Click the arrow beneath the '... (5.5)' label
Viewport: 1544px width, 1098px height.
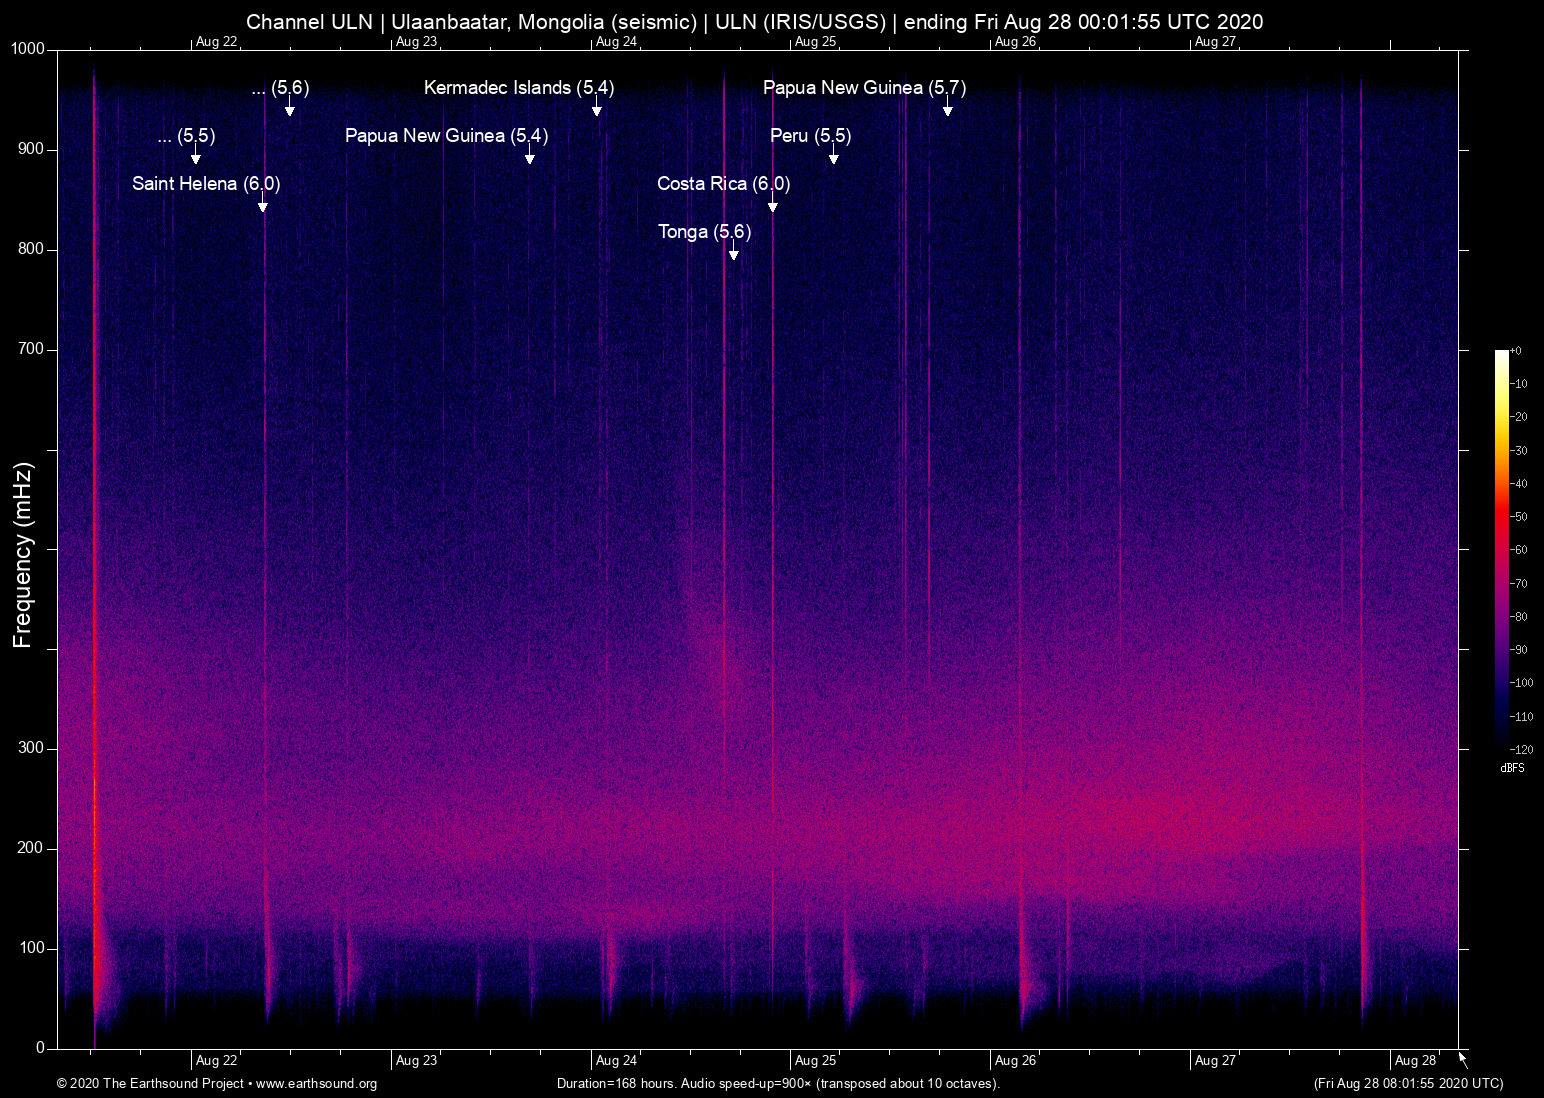[x=196, y=157]
